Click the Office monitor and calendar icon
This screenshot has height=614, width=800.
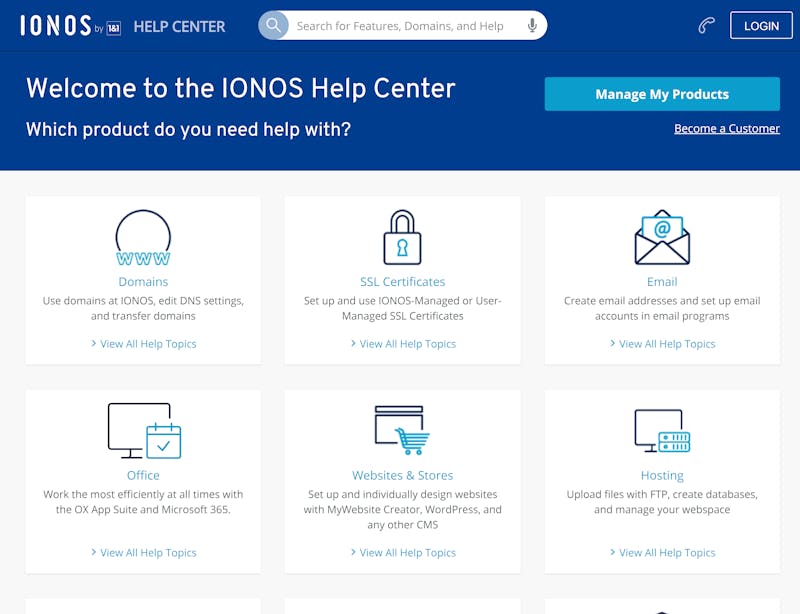(144, 431)
